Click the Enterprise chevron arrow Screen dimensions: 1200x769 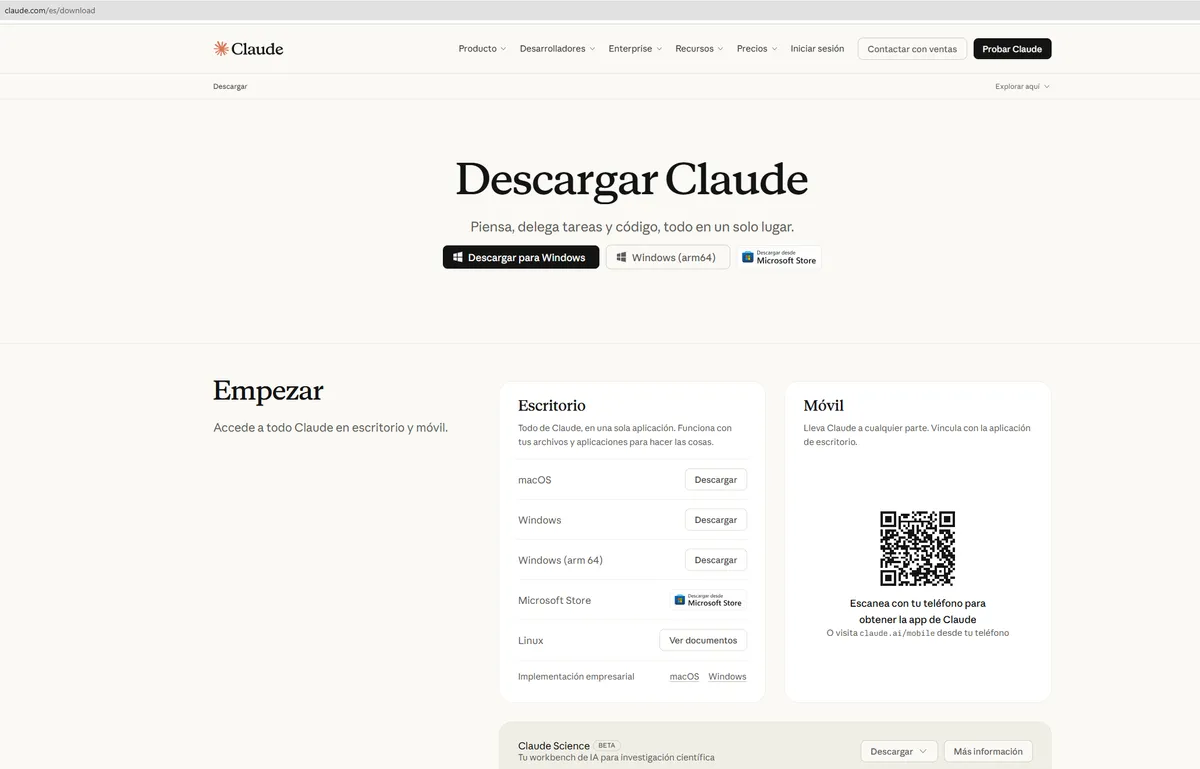click(x=659, y=49)
